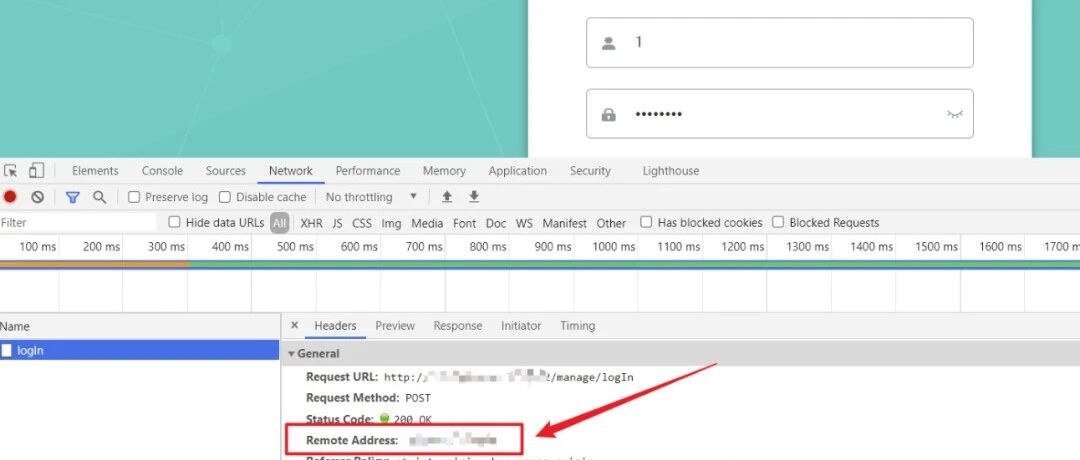Open the Initiator subtab
The width and height of the screenshot is (1080, 460).
(521, 326)
